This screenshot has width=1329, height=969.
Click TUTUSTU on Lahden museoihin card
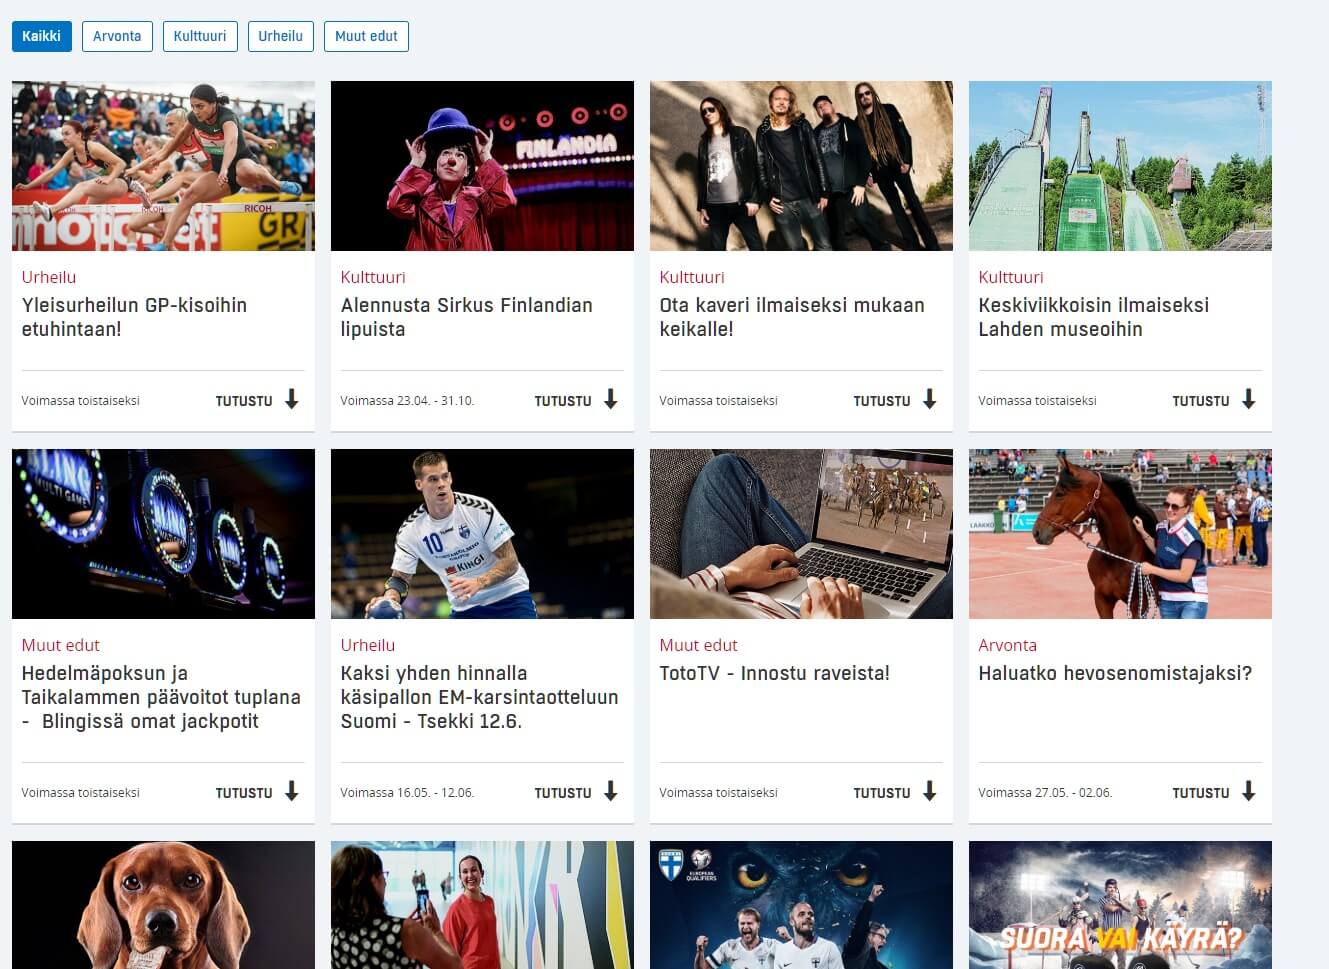1201,401
